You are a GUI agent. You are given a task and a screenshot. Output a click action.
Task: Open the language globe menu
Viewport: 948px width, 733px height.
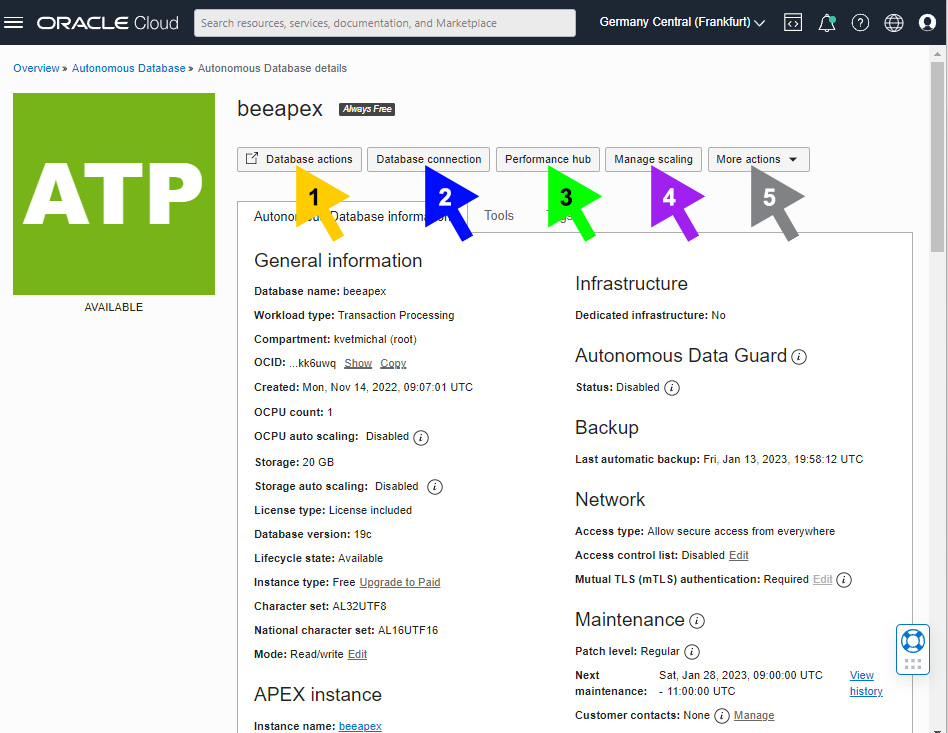coord(894,23)
